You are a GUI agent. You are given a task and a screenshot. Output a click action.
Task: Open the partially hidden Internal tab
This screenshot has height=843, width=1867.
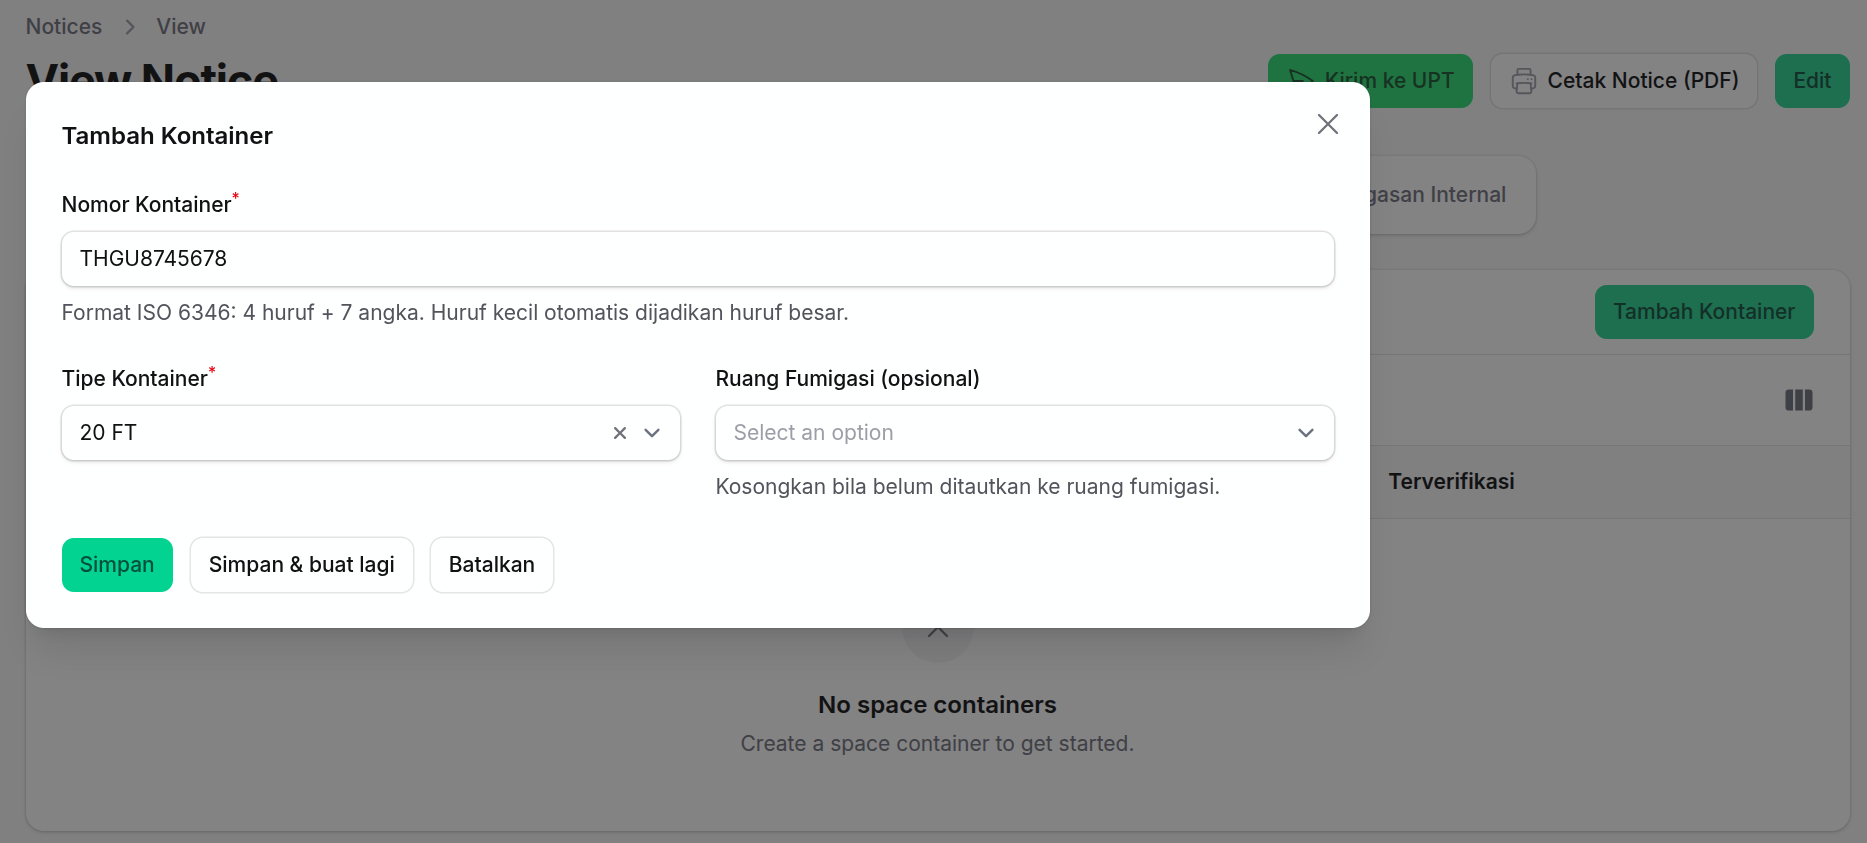(1440, 195)
